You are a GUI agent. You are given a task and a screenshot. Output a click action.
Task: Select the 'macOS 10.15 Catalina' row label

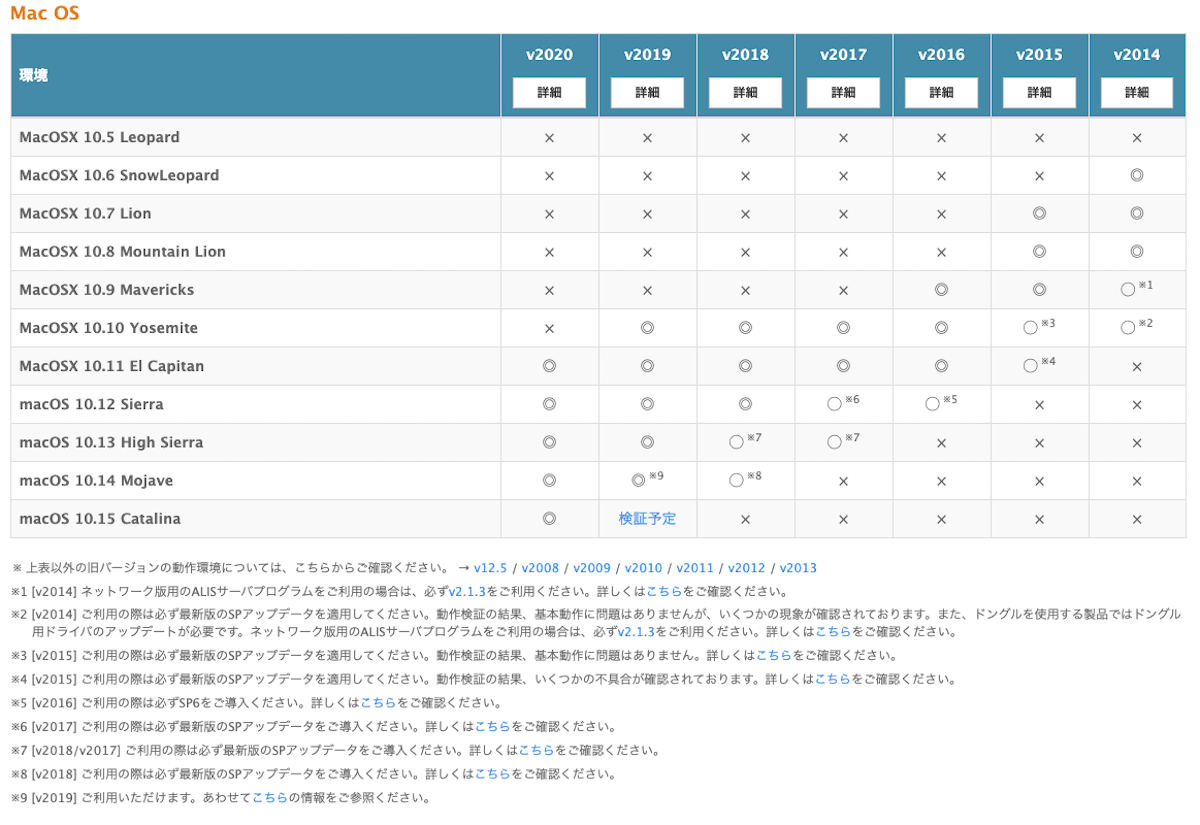100,519
